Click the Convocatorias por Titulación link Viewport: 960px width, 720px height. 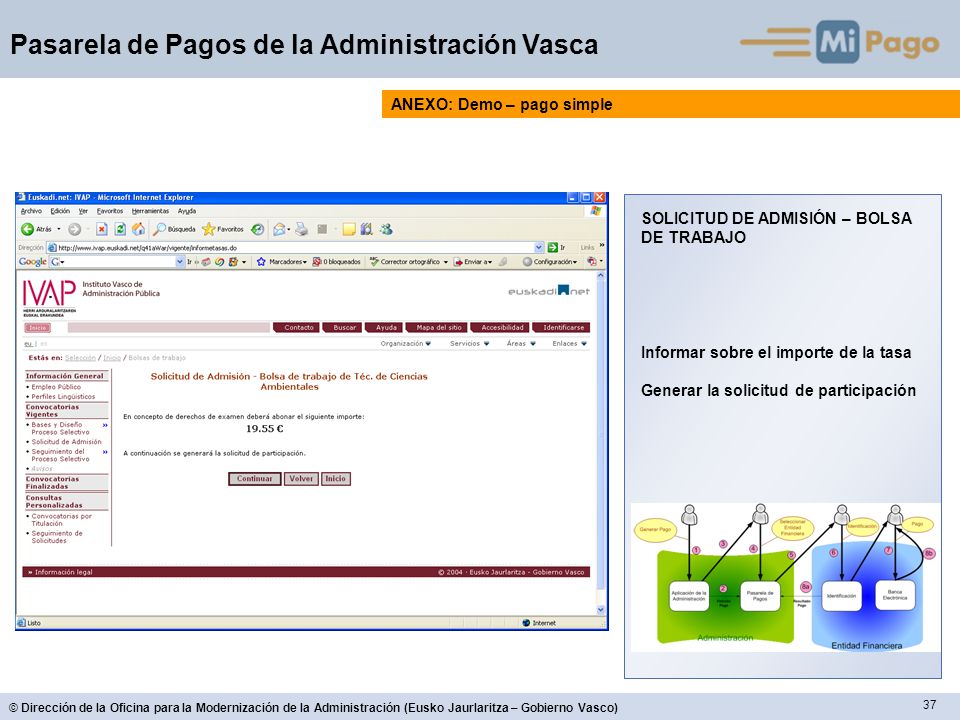tap(61, 520)
